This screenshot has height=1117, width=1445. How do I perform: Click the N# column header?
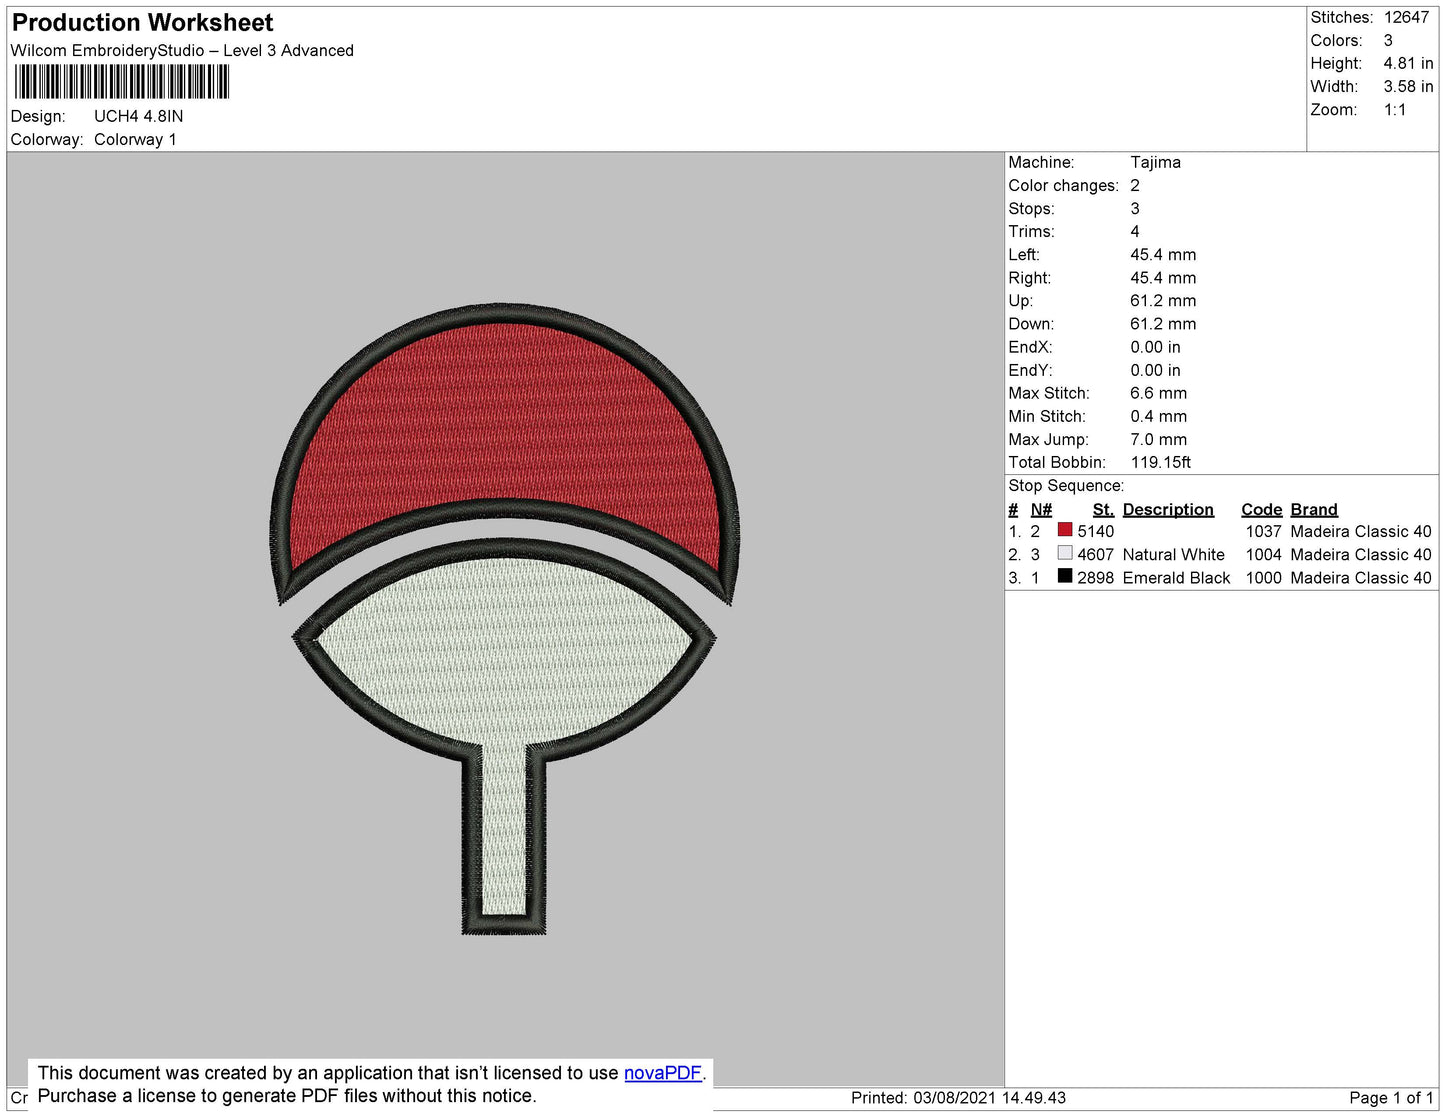pos(1041,509)
